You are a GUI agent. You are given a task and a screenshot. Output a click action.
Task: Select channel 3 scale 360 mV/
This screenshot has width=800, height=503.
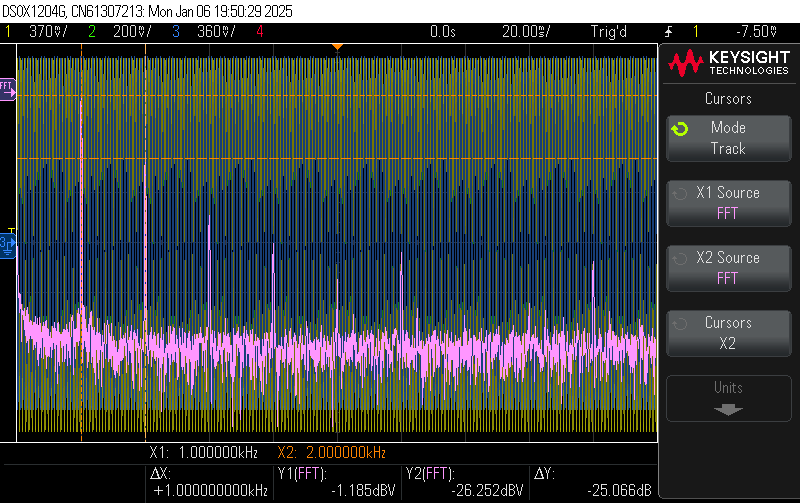(216, 32)
